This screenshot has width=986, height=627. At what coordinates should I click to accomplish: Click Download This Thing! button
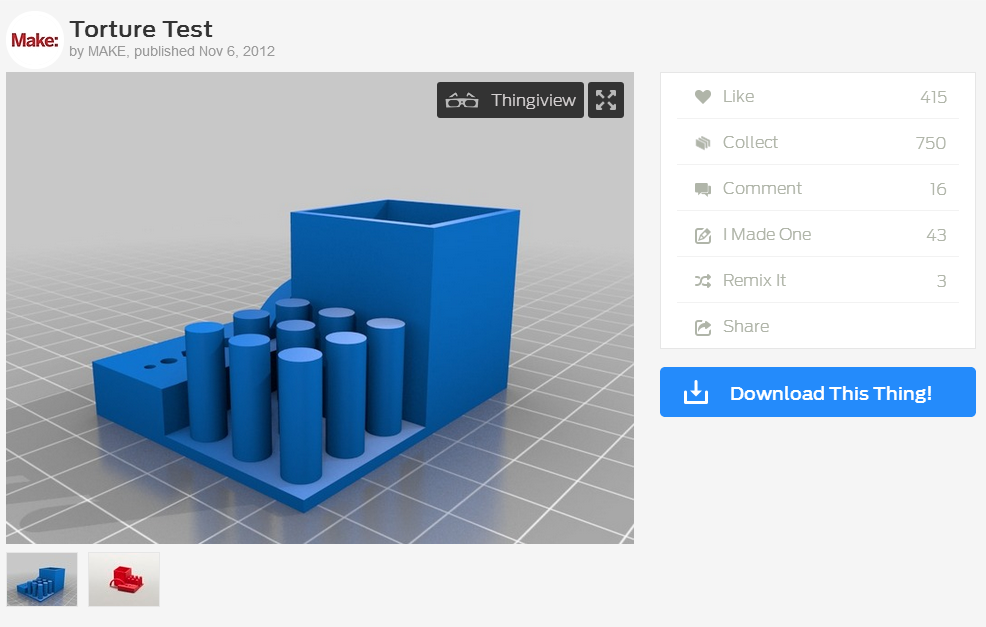tap(817, 392)
